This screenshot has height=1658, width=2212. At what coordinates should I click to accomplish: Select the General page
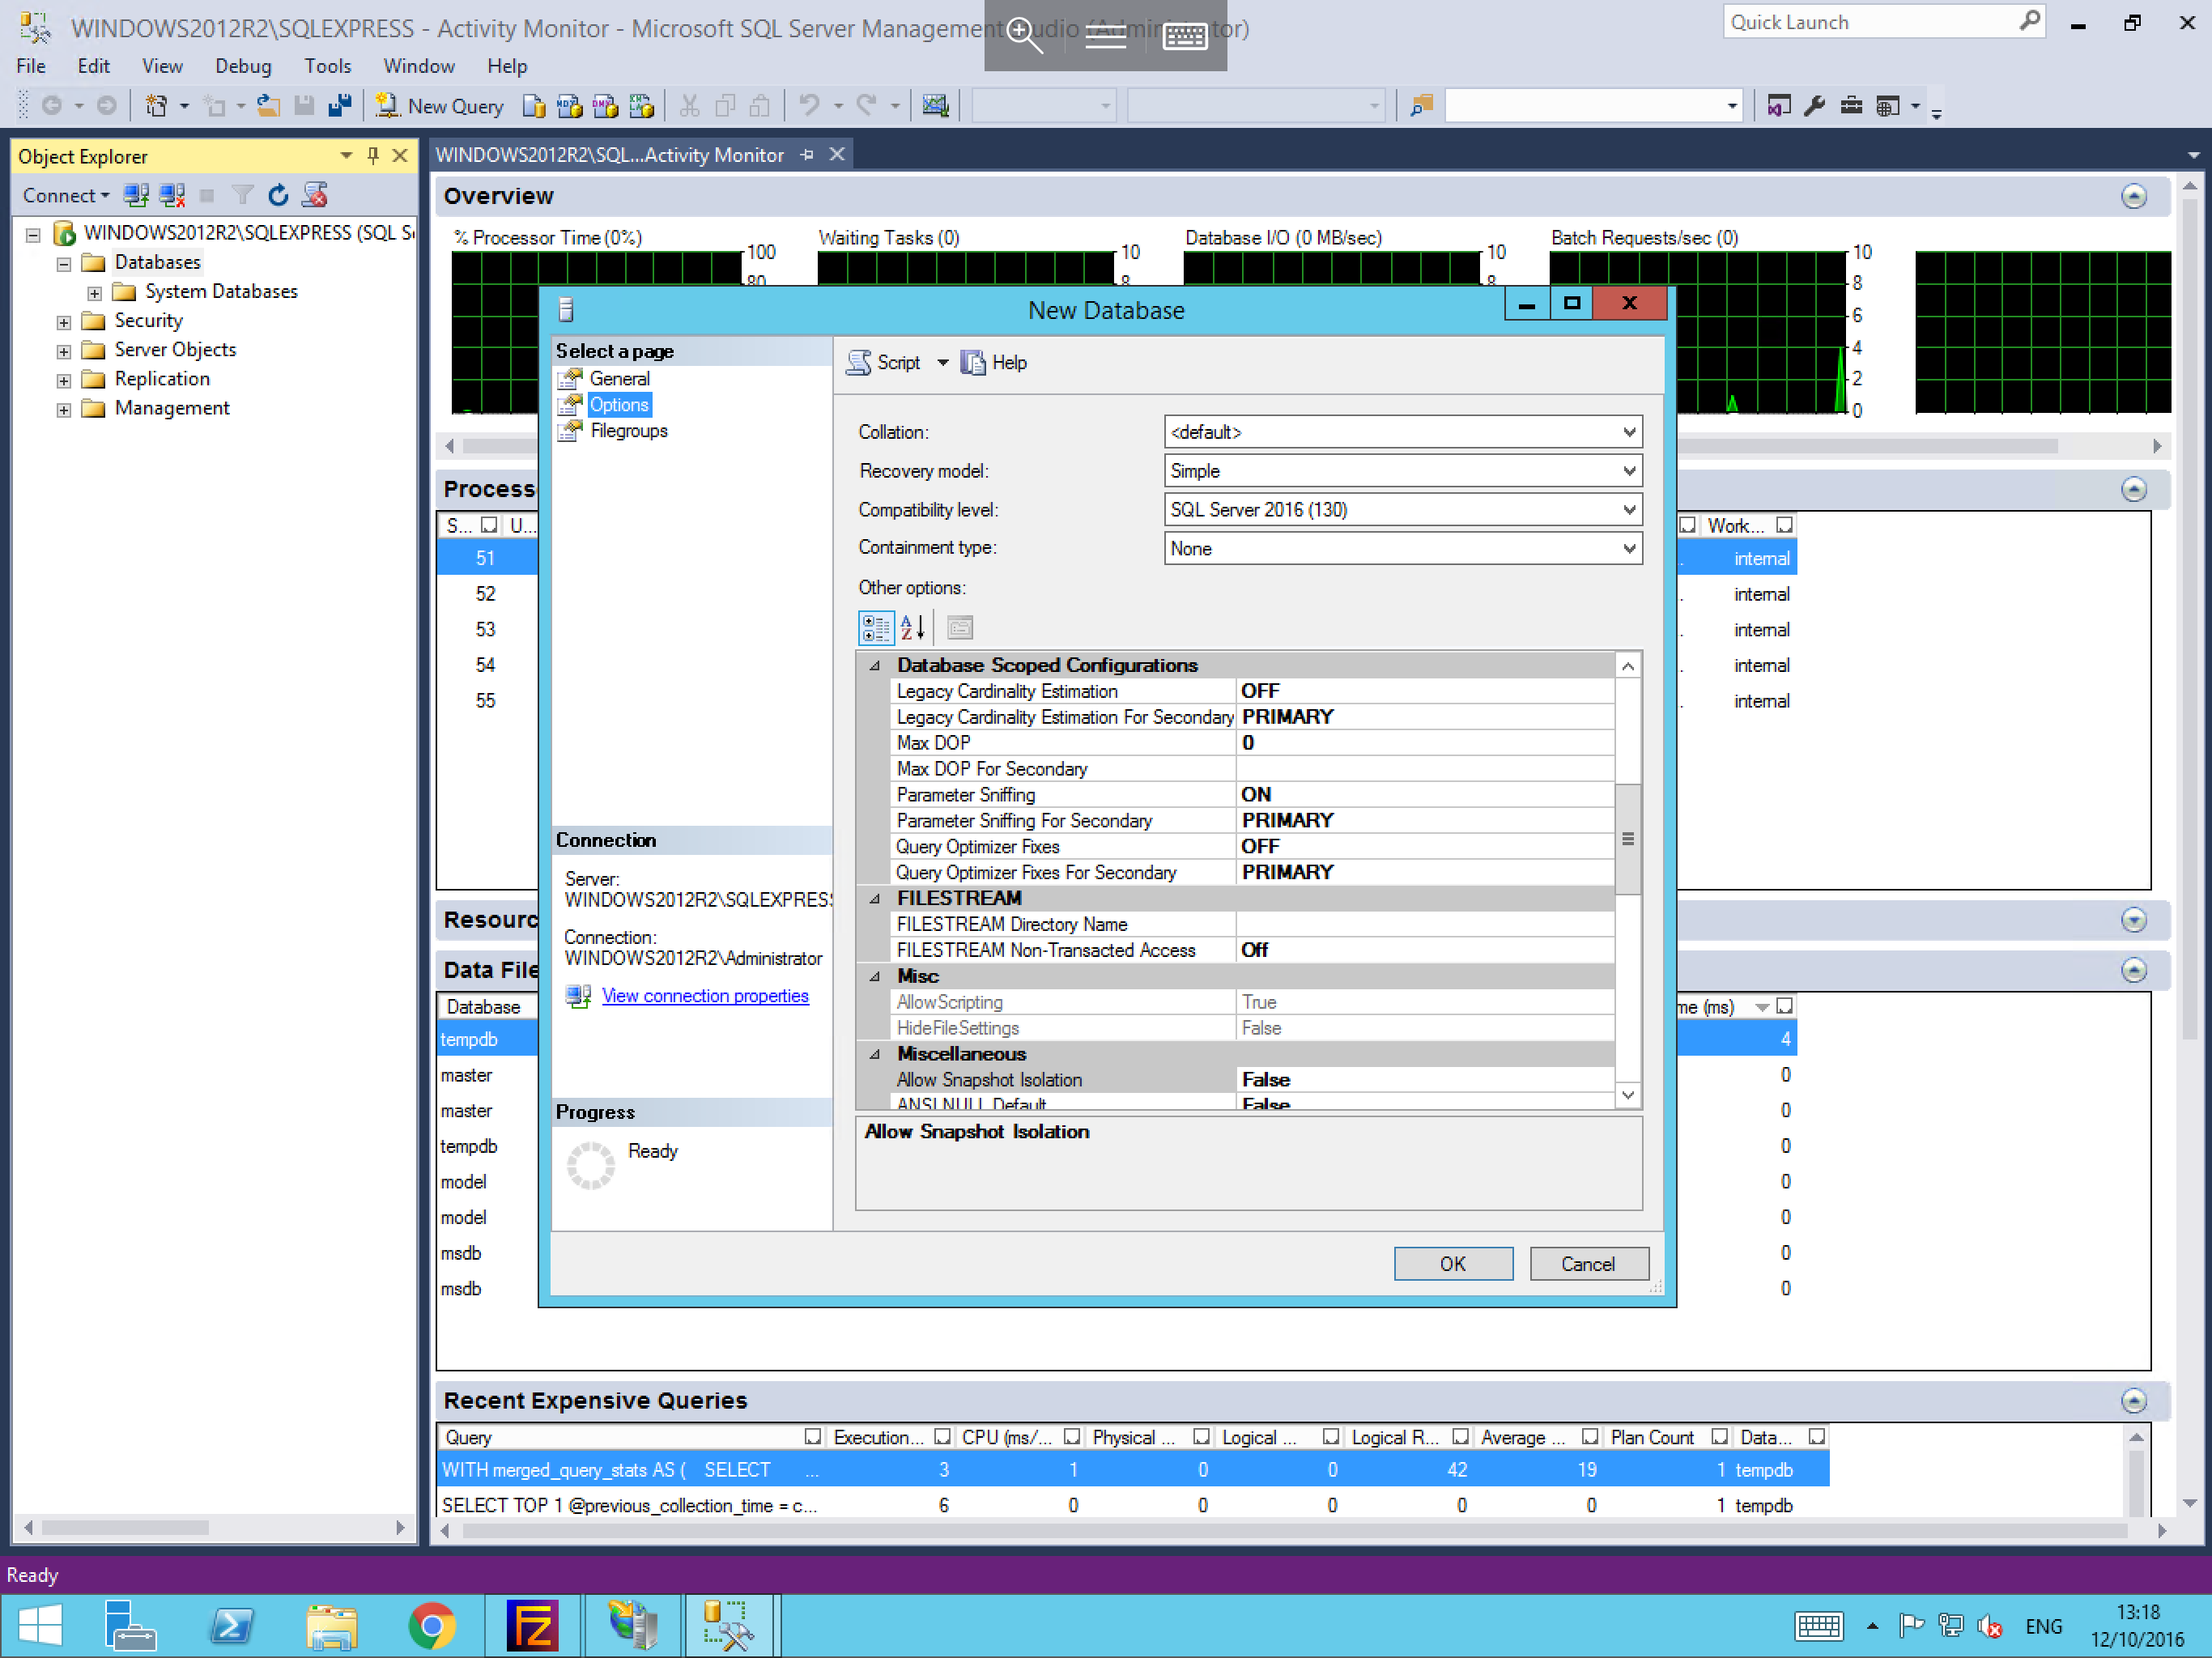click(x=619, y=379)
